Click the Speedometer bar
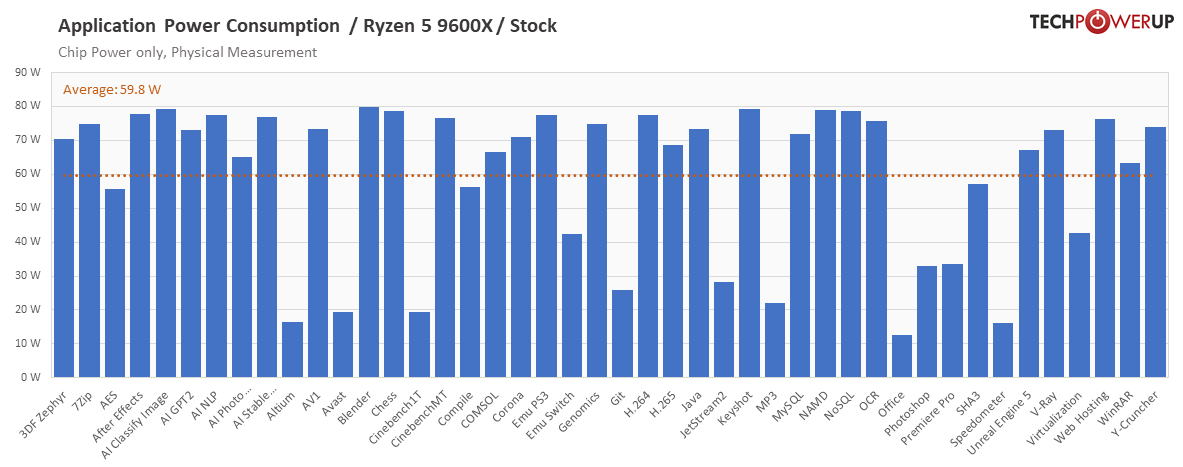 (1003, 350)
